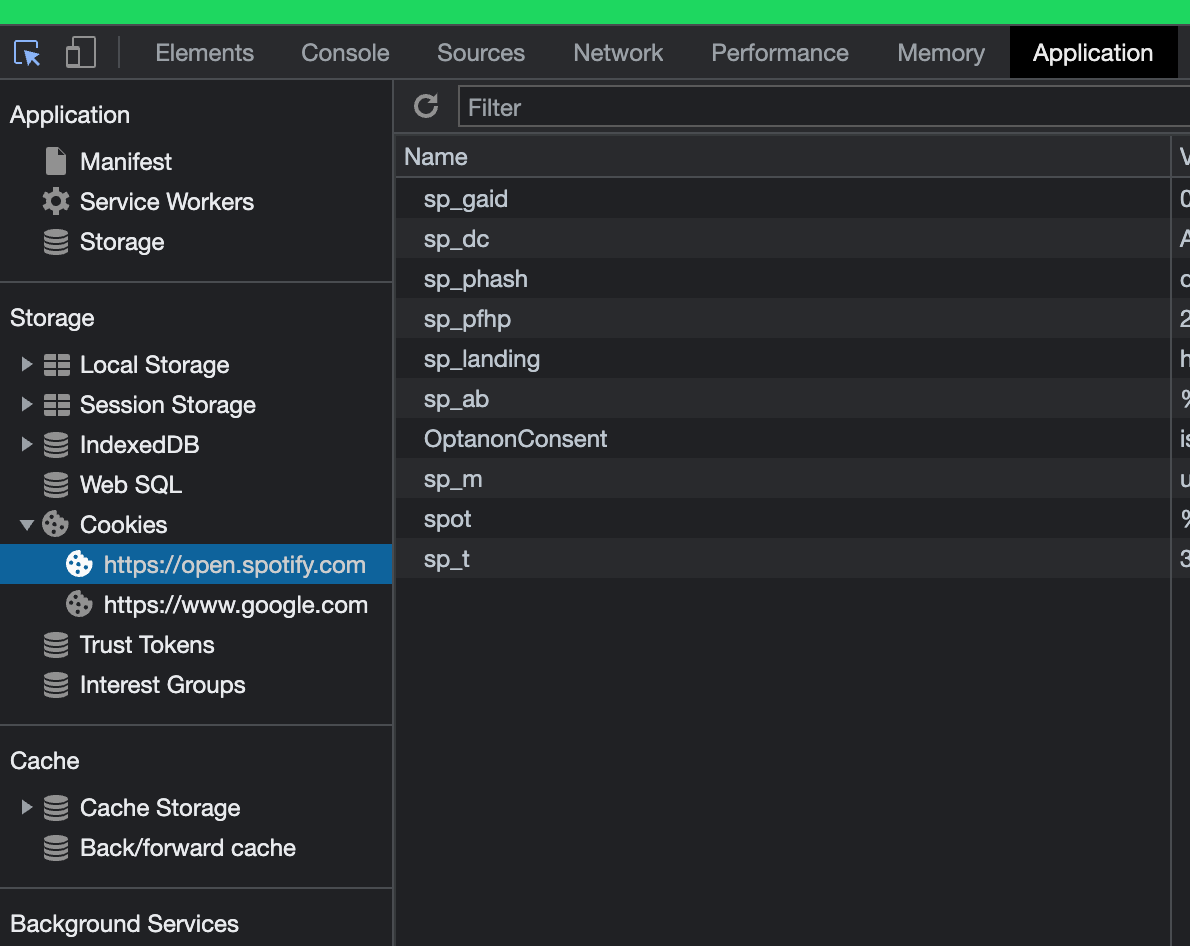This screenshot has height=946, width=1190.
Task: Click the Back/forward cache entry
Action: click(187, 847)
